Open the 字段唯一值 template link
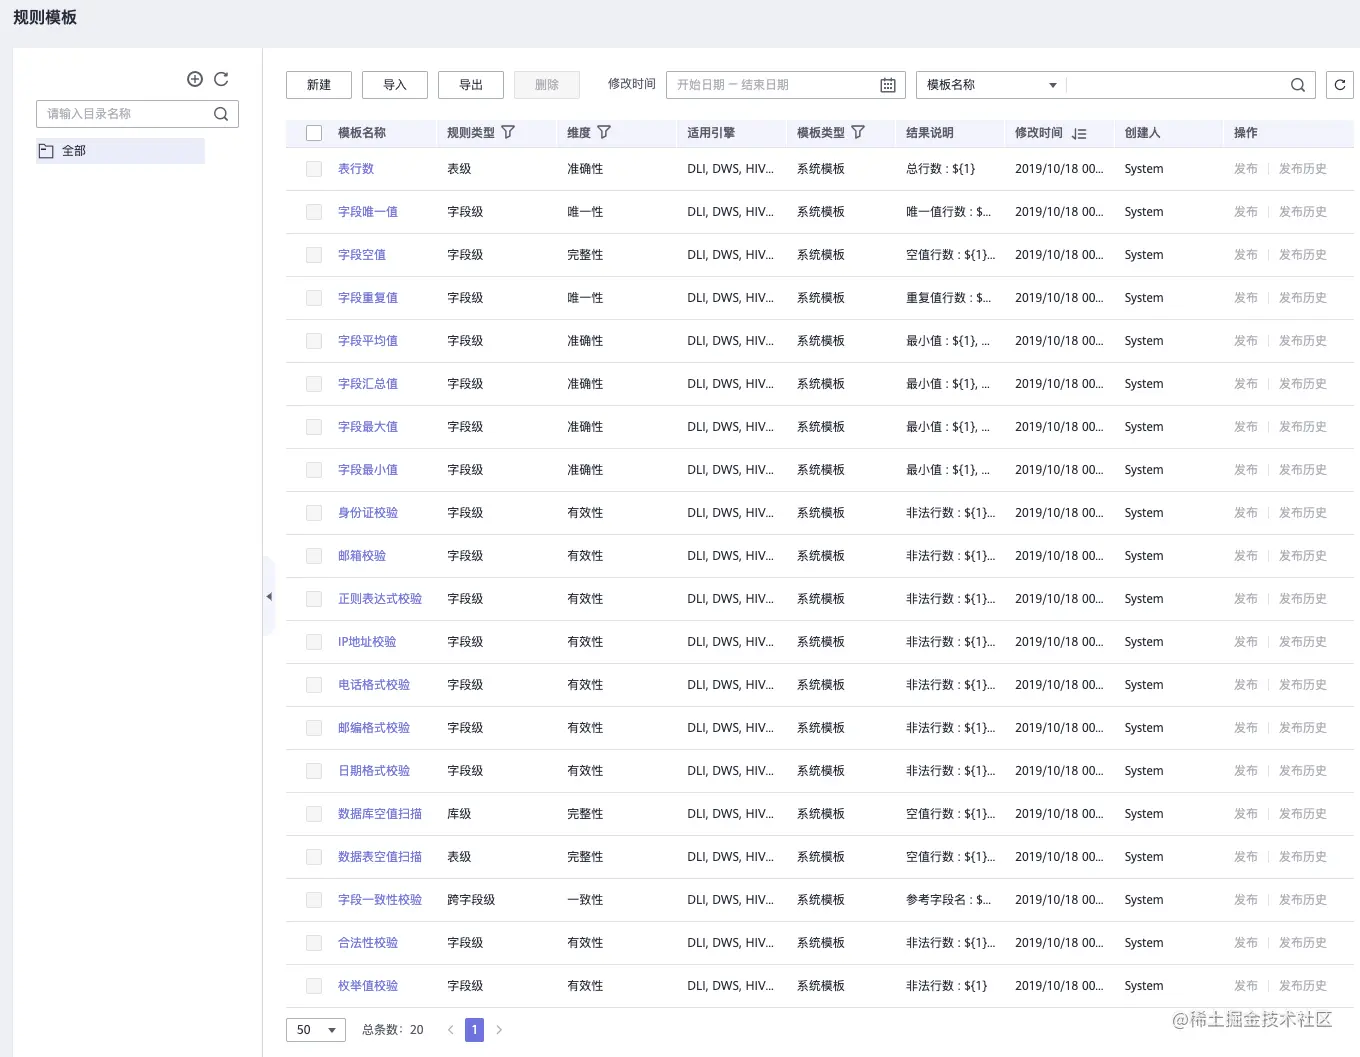 tap(368, 212)
